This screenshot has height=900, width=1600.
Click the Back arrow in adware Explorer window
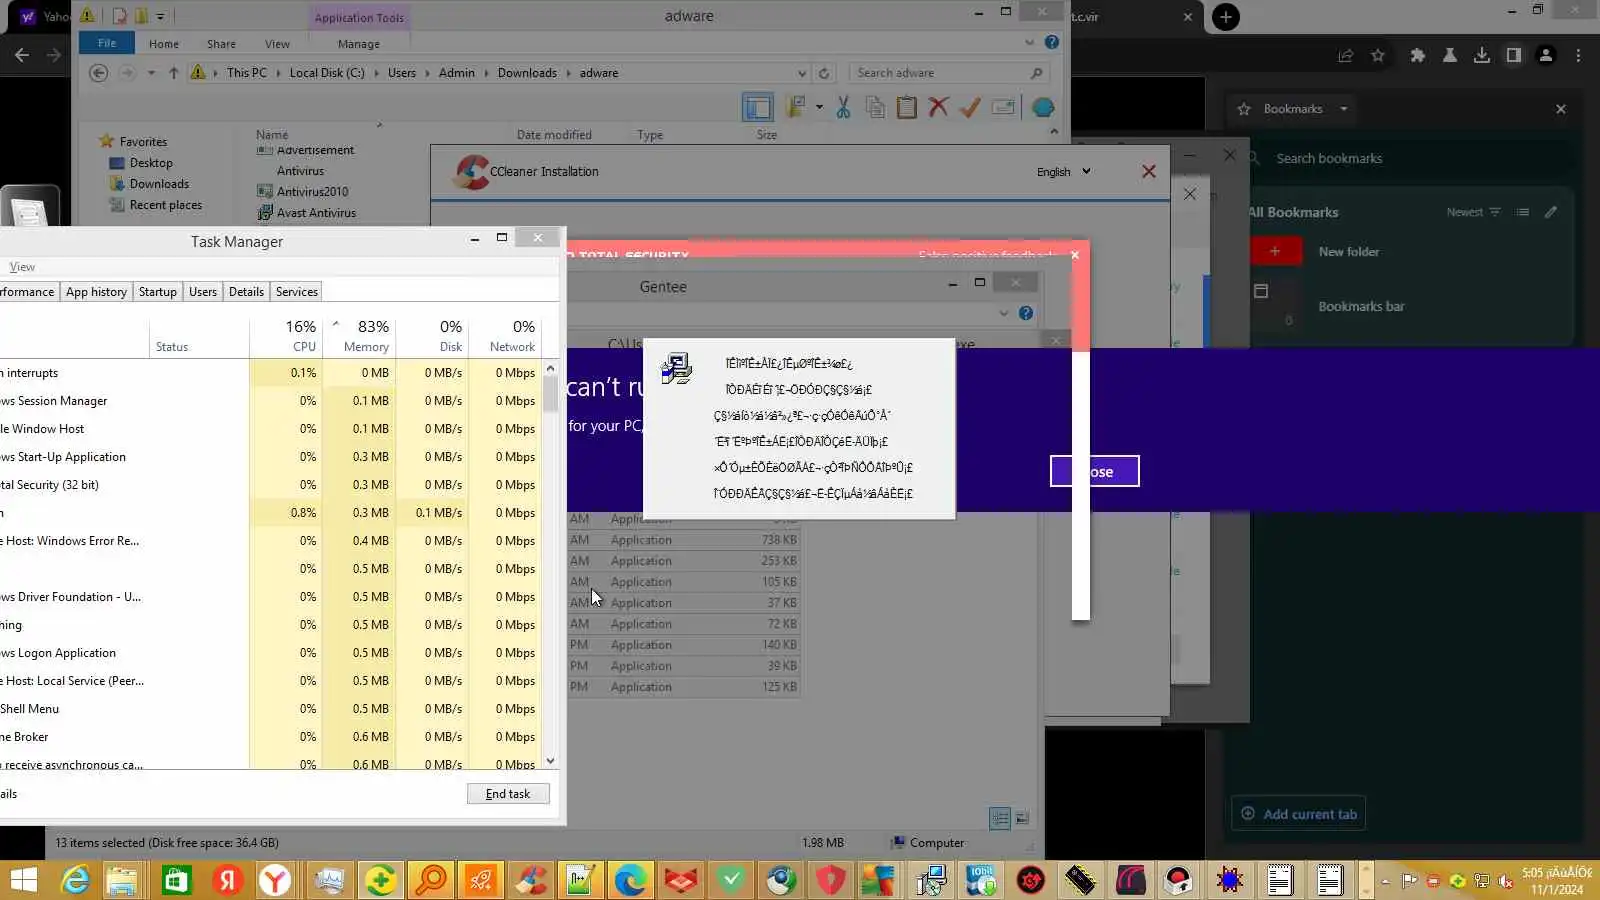click(x=98, y=73)
